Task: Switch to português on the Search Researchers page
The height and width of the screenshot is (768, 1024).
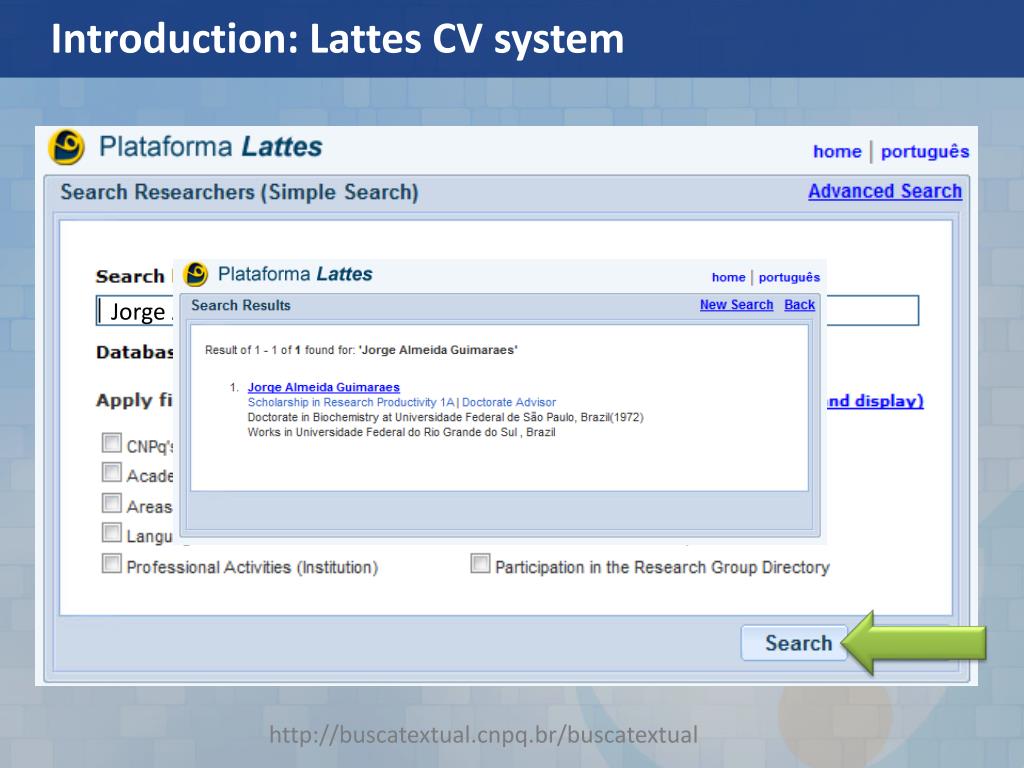Action: (925, 152)
